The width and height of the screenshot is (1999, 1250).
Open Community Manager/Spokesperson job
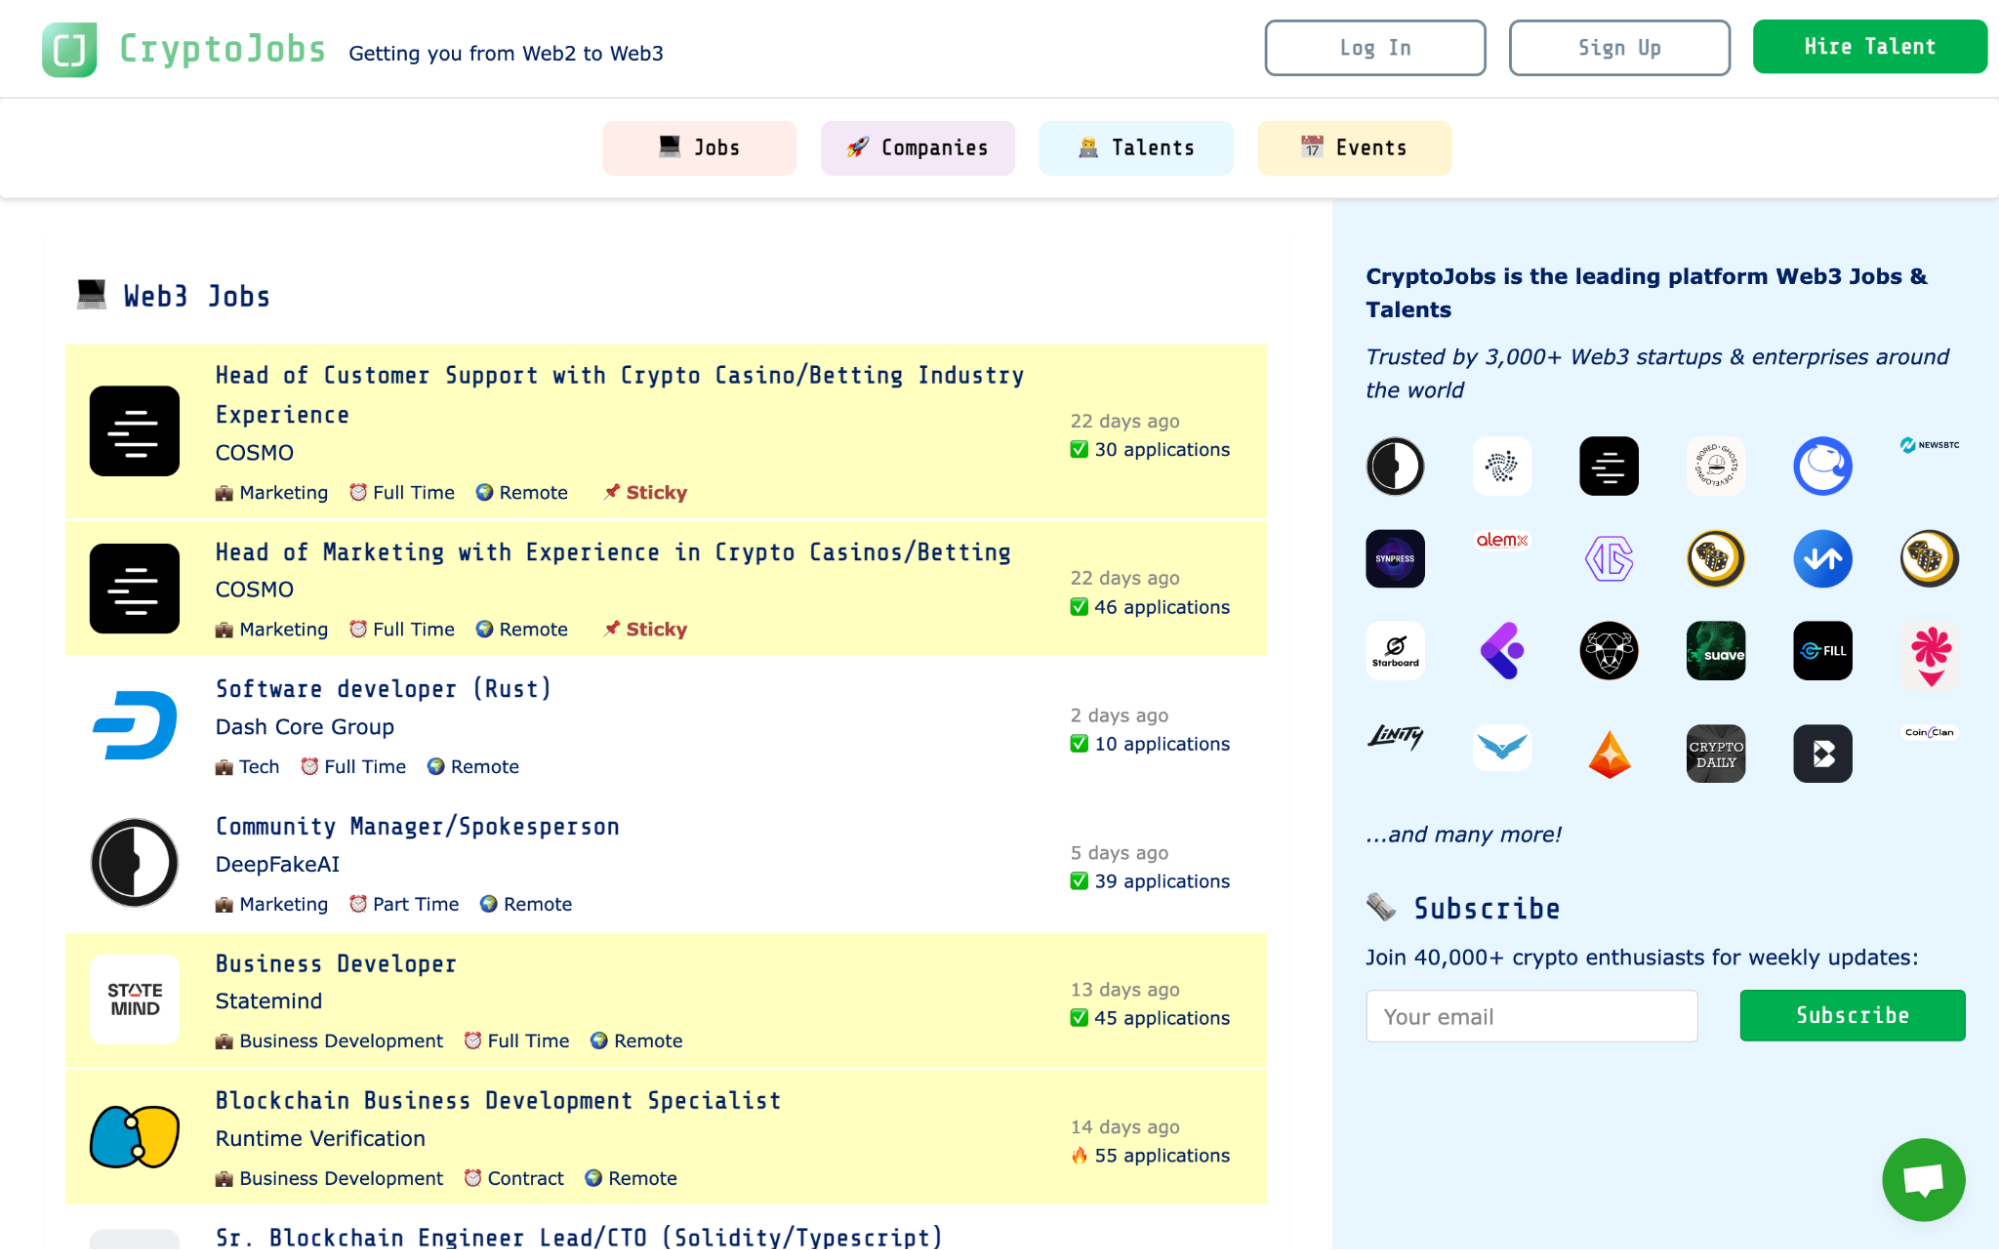click(418, 826)
